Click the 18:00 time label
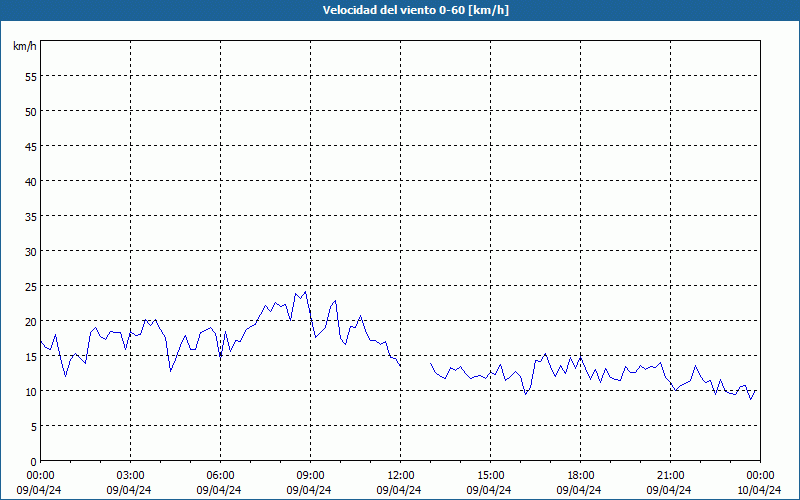The width and height of the screenshot is (800, 500). click(x=581, y=476)
